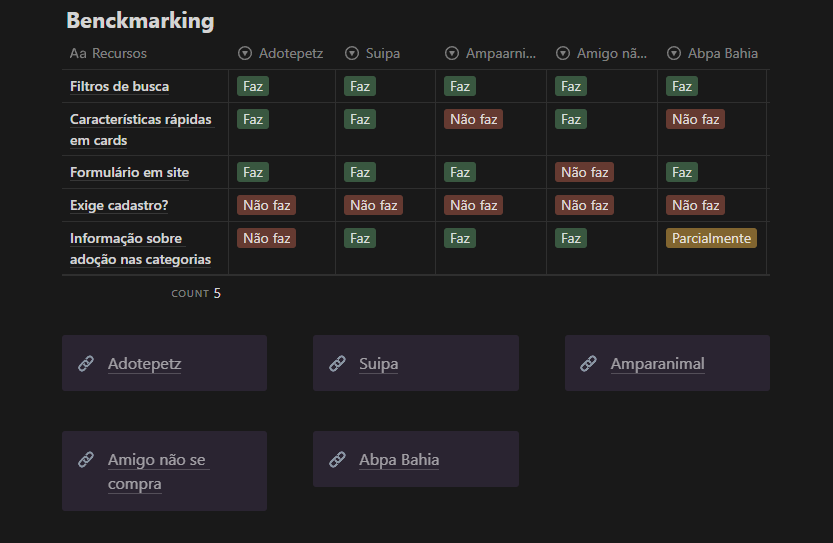Click the link icon beside Amparanimal
833x543 pixels.
click(x=589, y=363)
